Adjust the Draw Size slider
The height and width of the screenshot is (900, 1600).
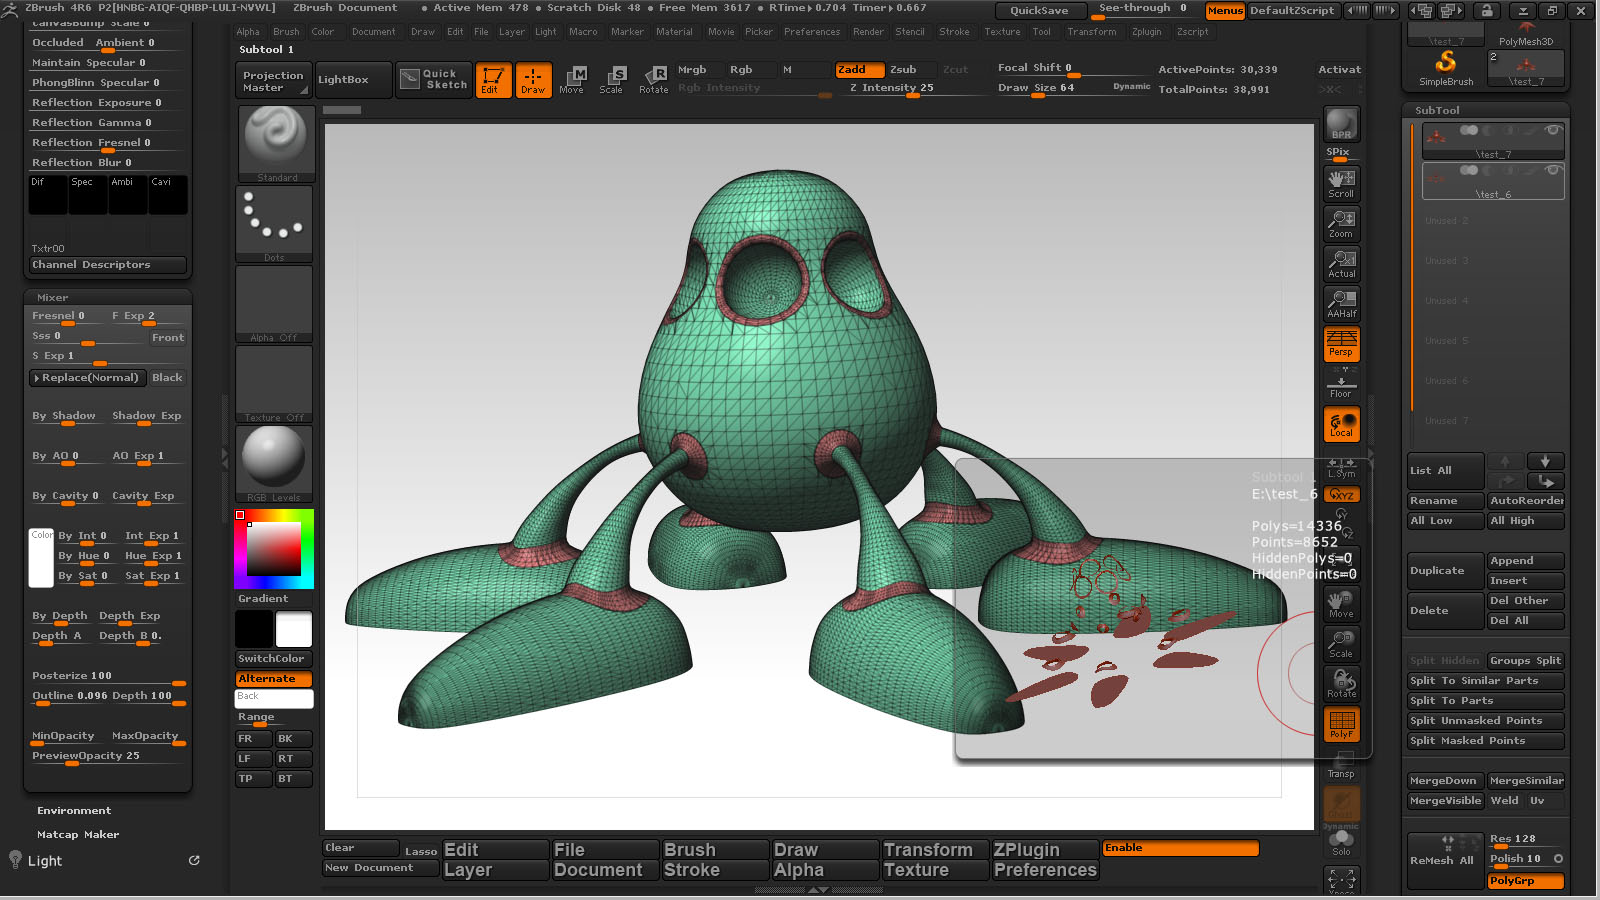1073,89
